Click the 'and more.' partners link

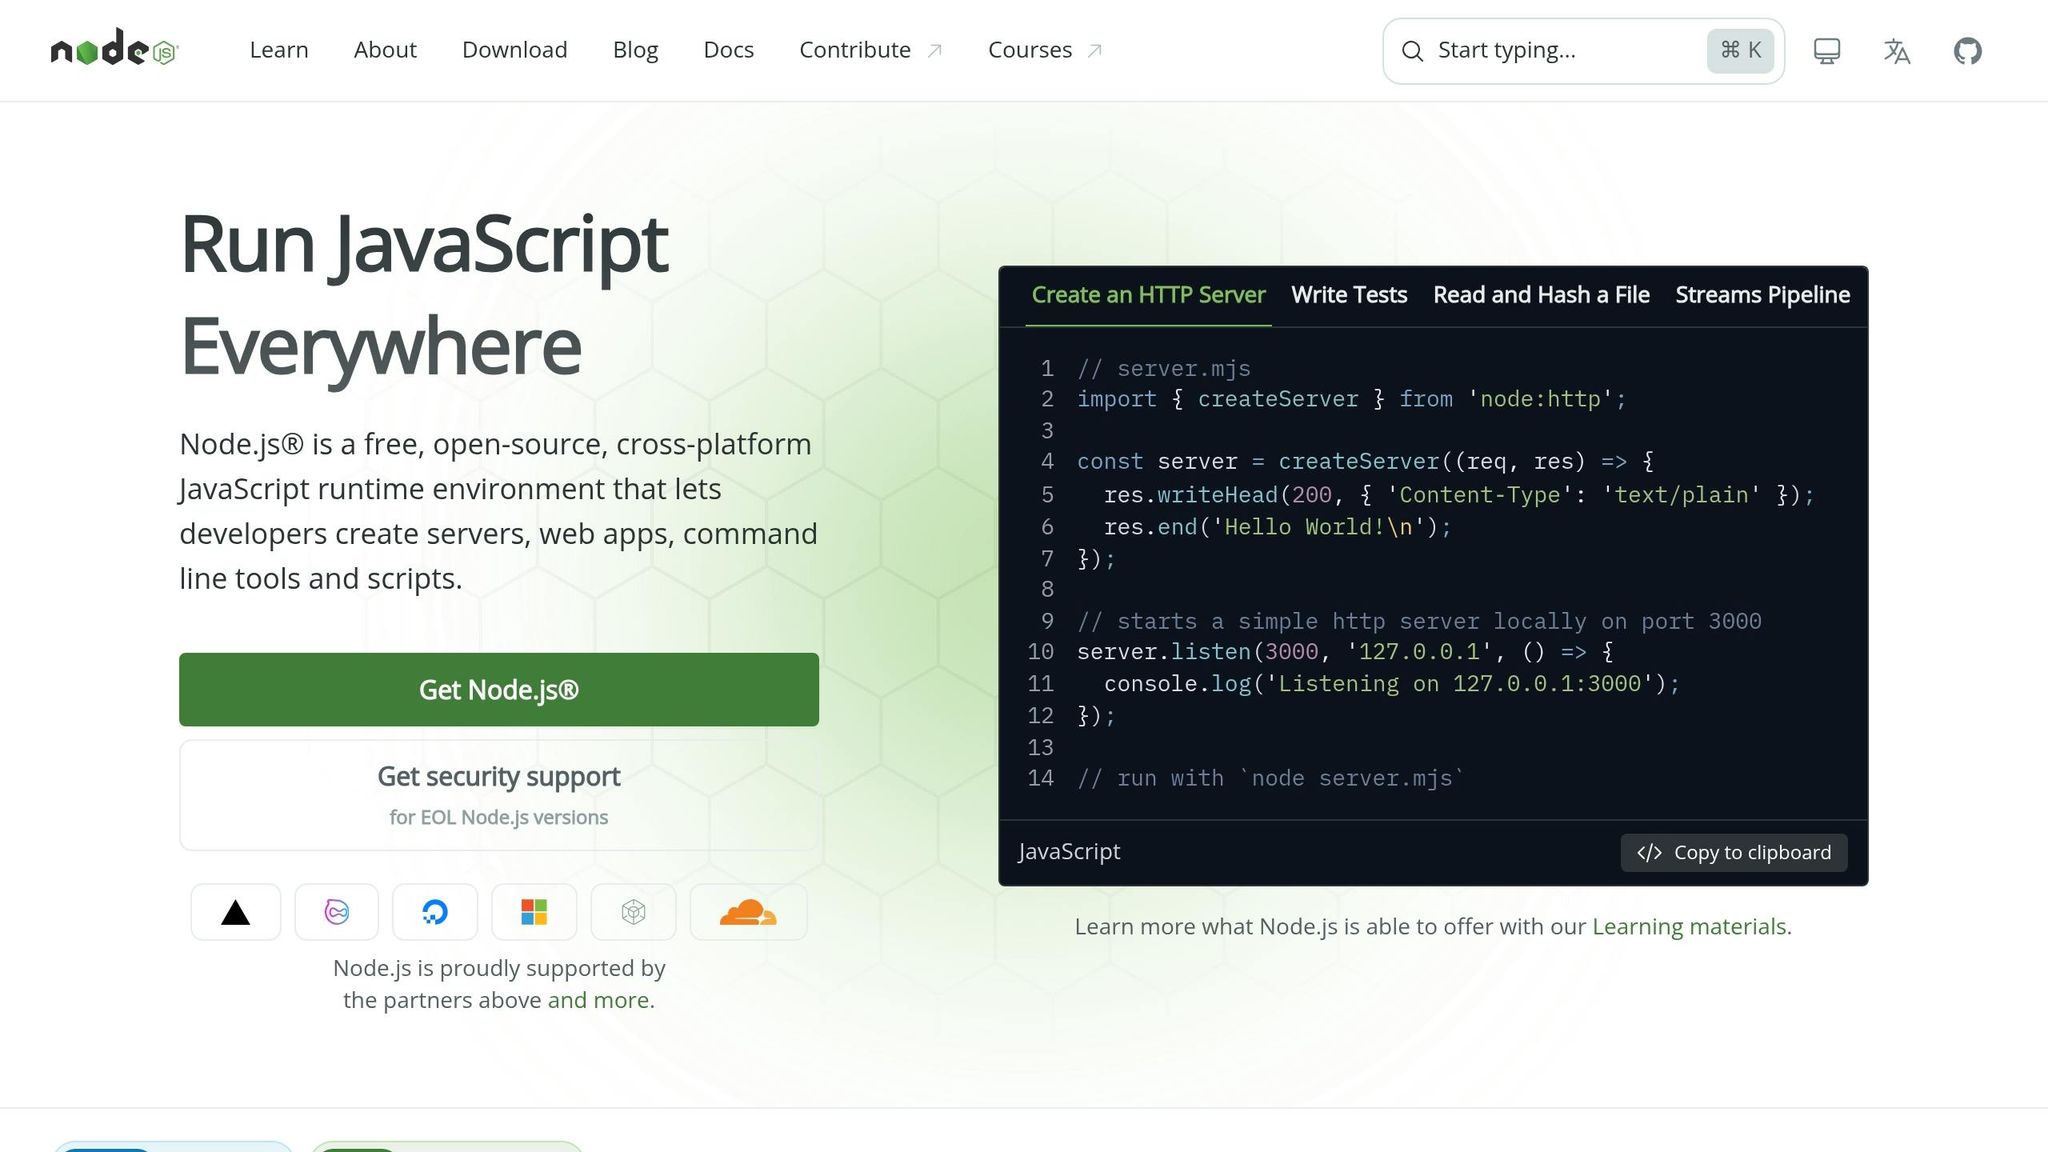pyautogui.click(x=600, y=999)
